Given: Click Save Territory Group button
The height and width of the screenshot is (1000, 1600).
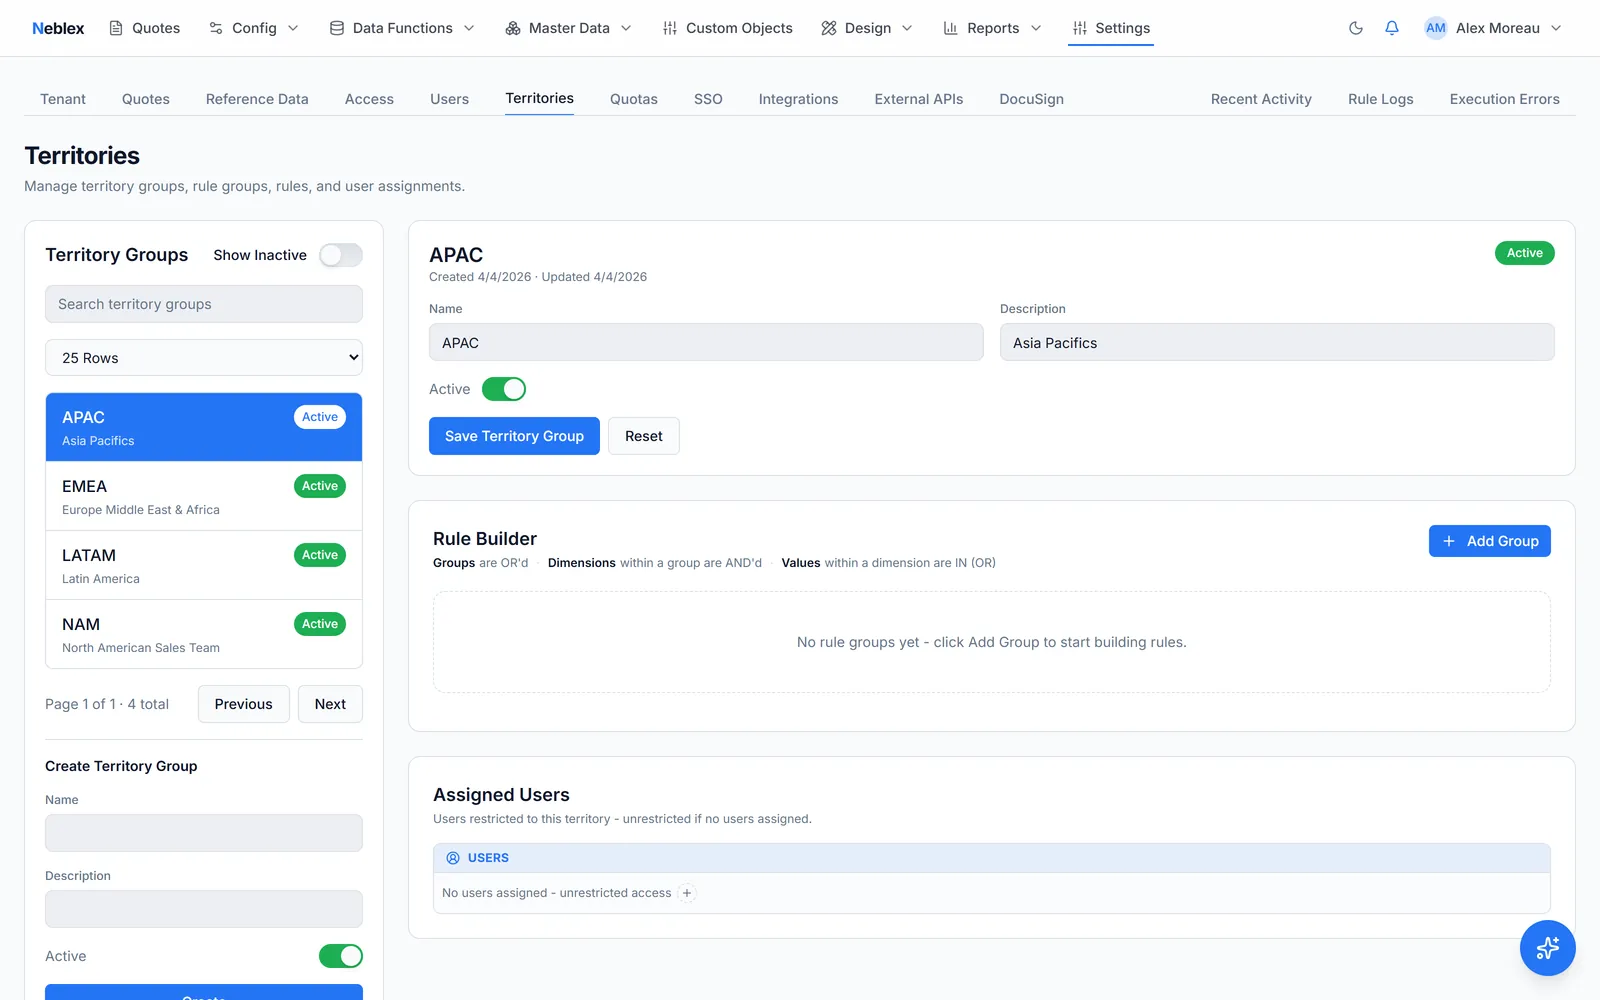Looking at the screenshot, I should click(514, 436).
